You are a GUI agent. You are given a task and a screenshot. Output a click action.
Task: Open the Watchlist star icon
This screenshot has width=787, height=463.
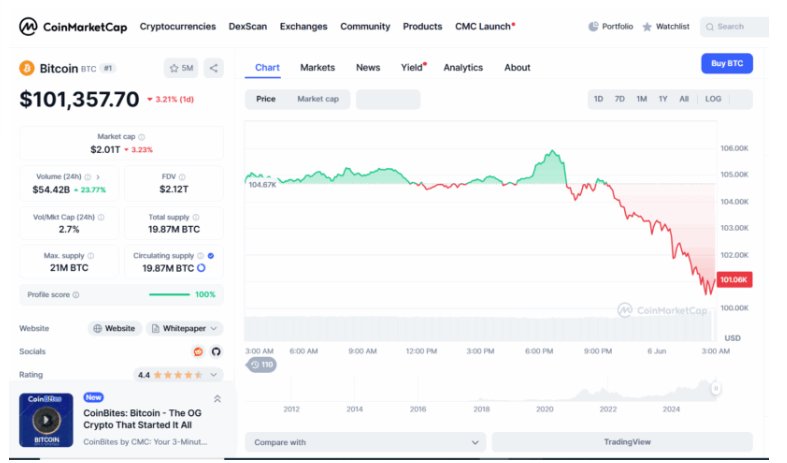tap(647, 27)
